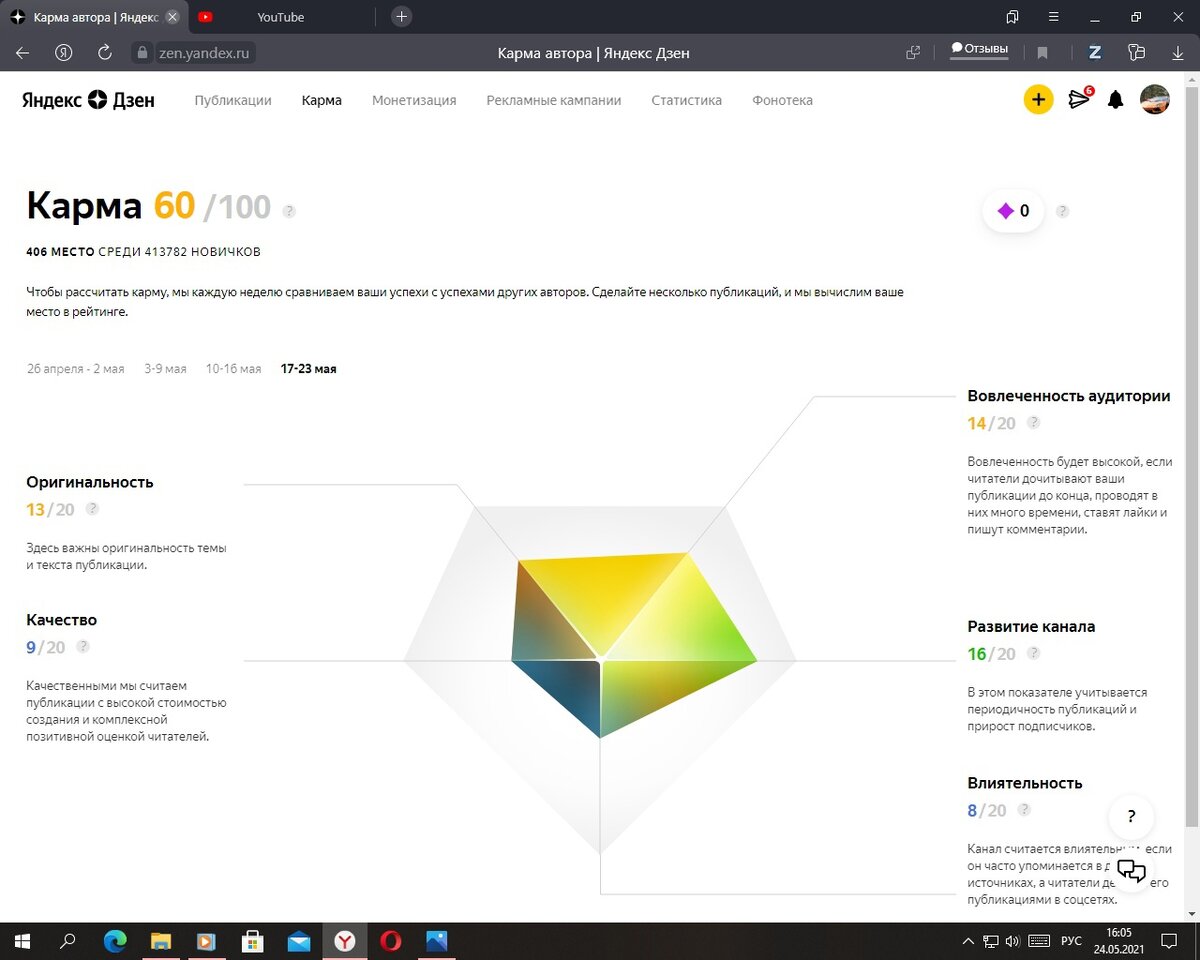Click the help mark for Оригинальность
The height and width of the screenshot is (960, 1200).
click(x=92, y=509)
